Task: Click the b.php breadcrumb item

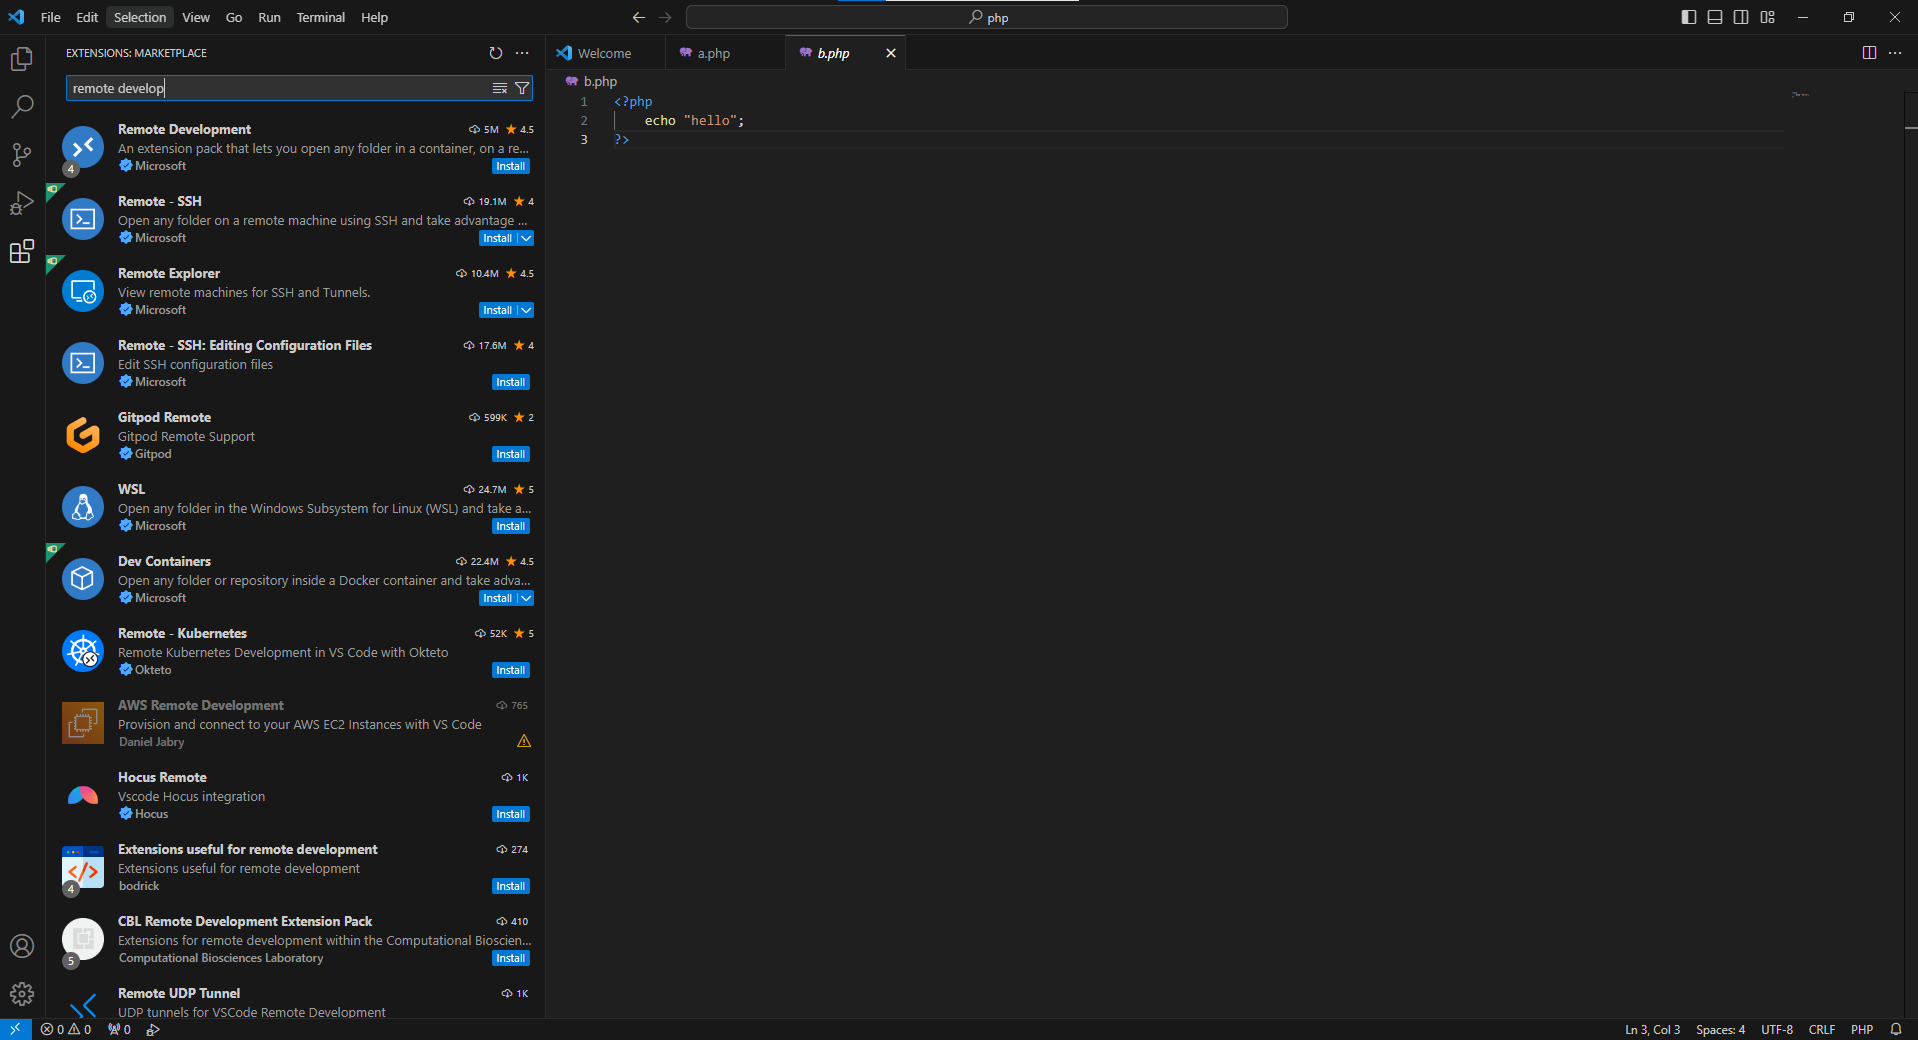Action: click(592, 81)
